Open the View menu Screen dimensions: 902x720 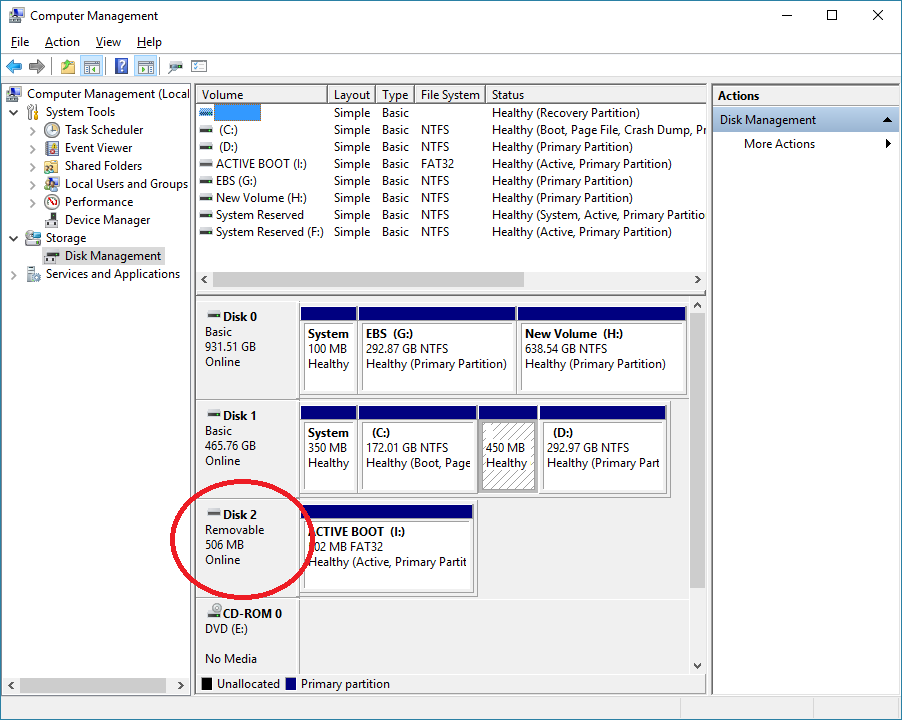(x=108, y=42)
